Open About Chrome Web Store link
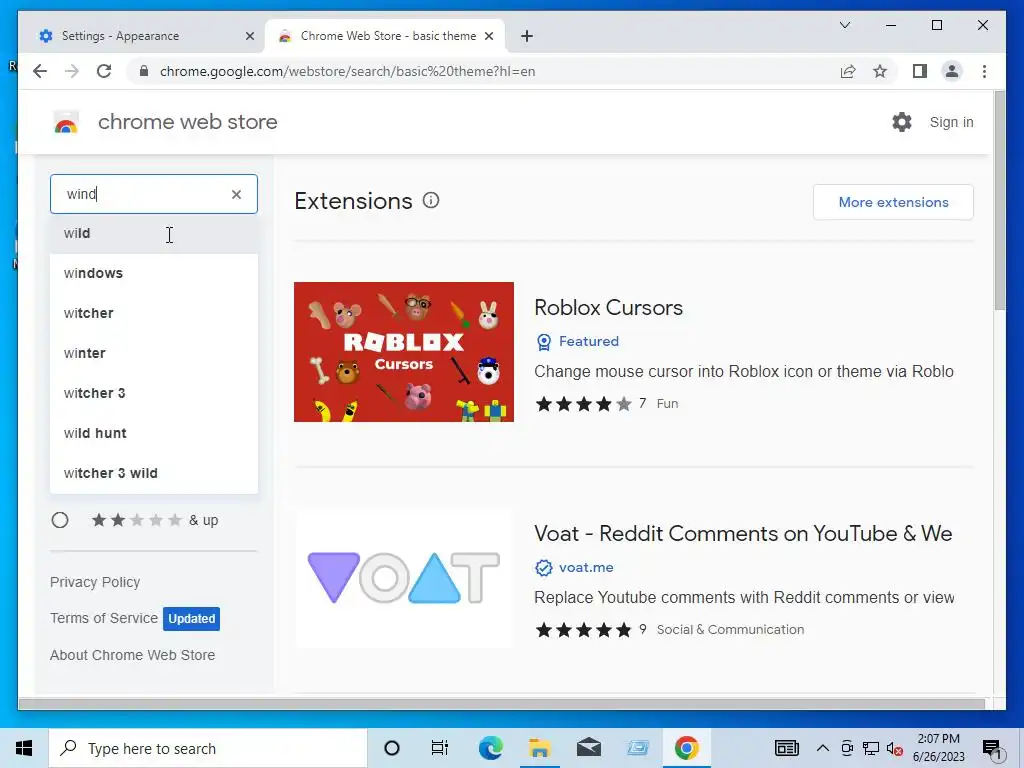The height and width of the screenshot is (768, 1024). (x=132, y=655)
